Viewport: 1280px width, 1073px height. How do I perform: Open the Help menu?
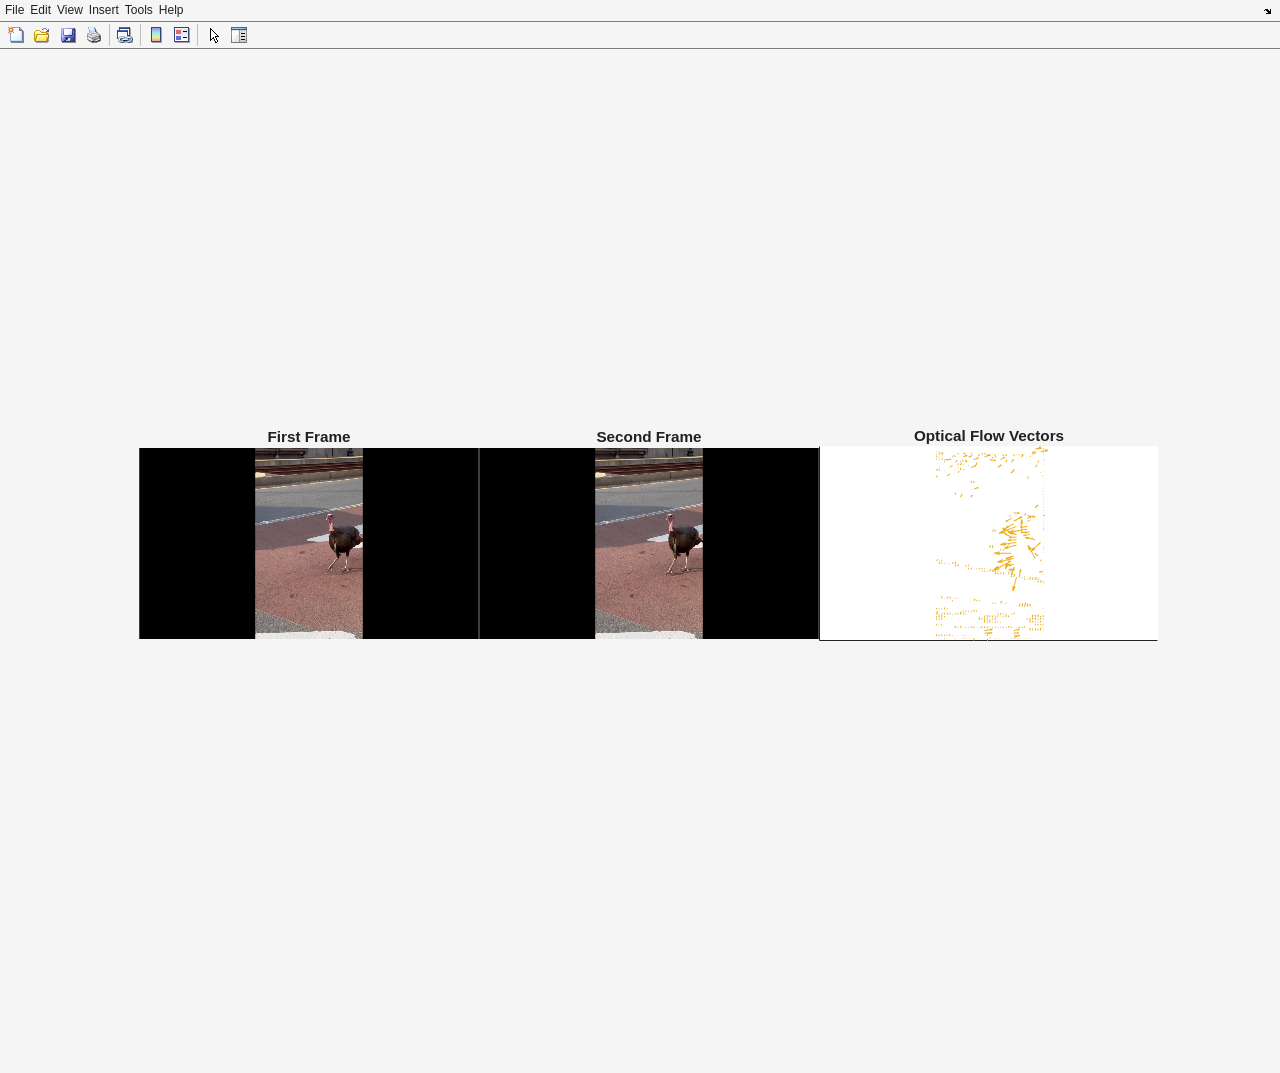(x=171, y=10)
